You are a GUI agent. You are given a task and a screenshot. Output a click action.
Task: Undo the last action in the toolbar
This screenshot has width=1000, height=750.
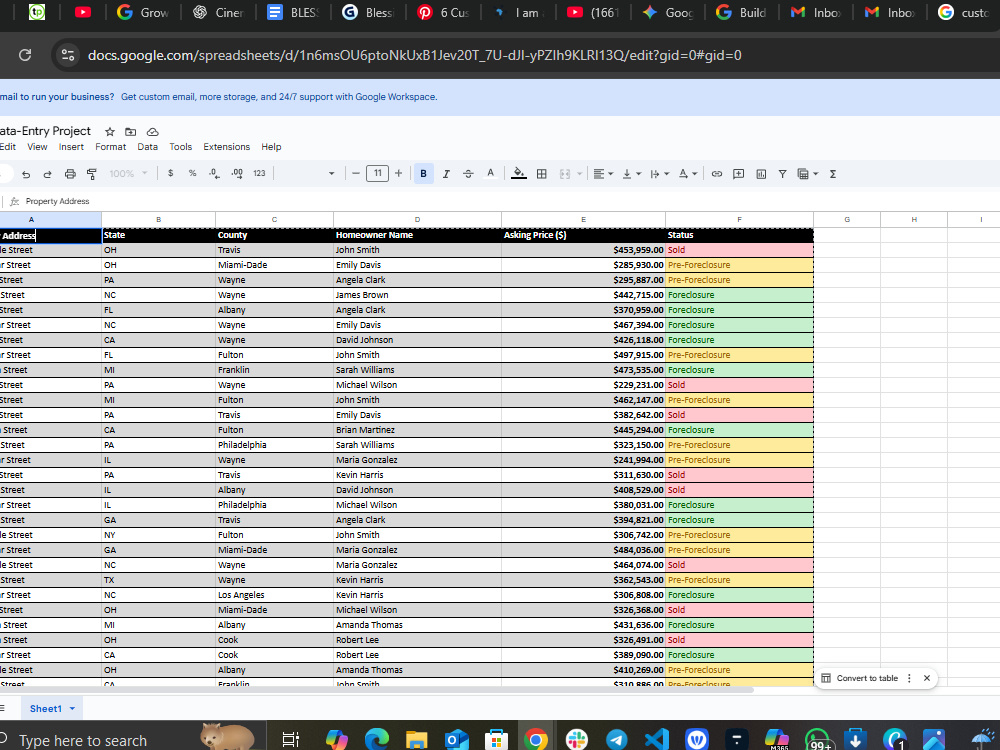(x=26, y=173)
